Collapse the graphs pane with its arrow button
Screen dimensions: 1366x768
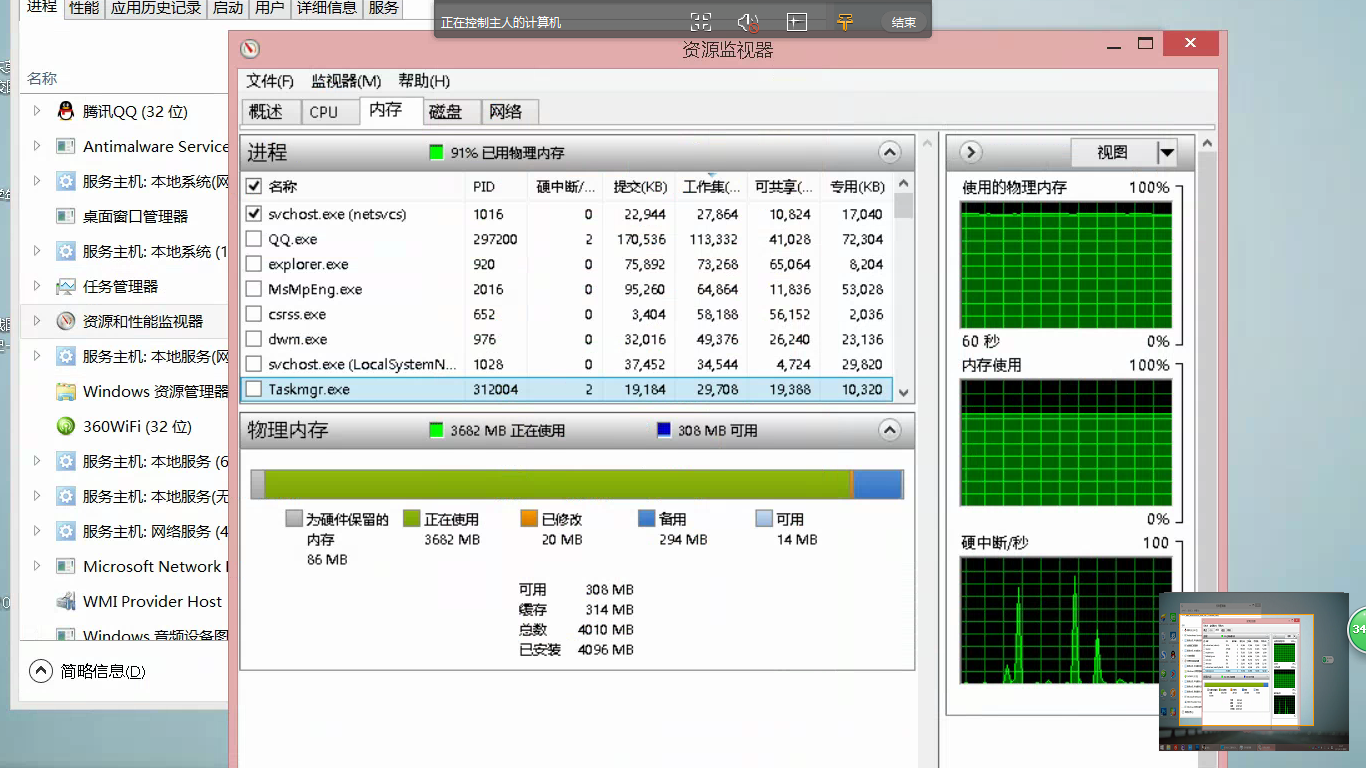[970, 152]
